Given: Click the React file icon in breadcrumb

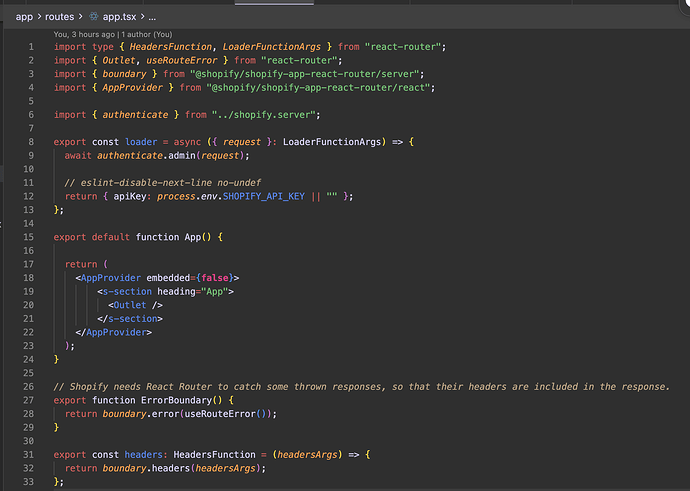Looking at the screenshot, I should (x=93, y=16).
